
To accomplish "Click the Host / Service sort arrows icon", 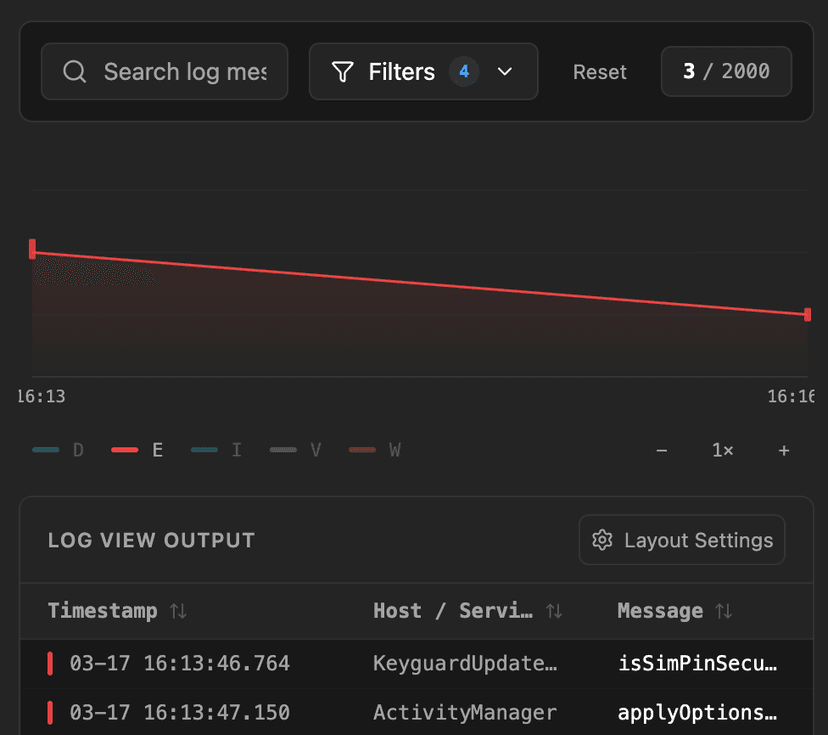I will tap(554, 611).
